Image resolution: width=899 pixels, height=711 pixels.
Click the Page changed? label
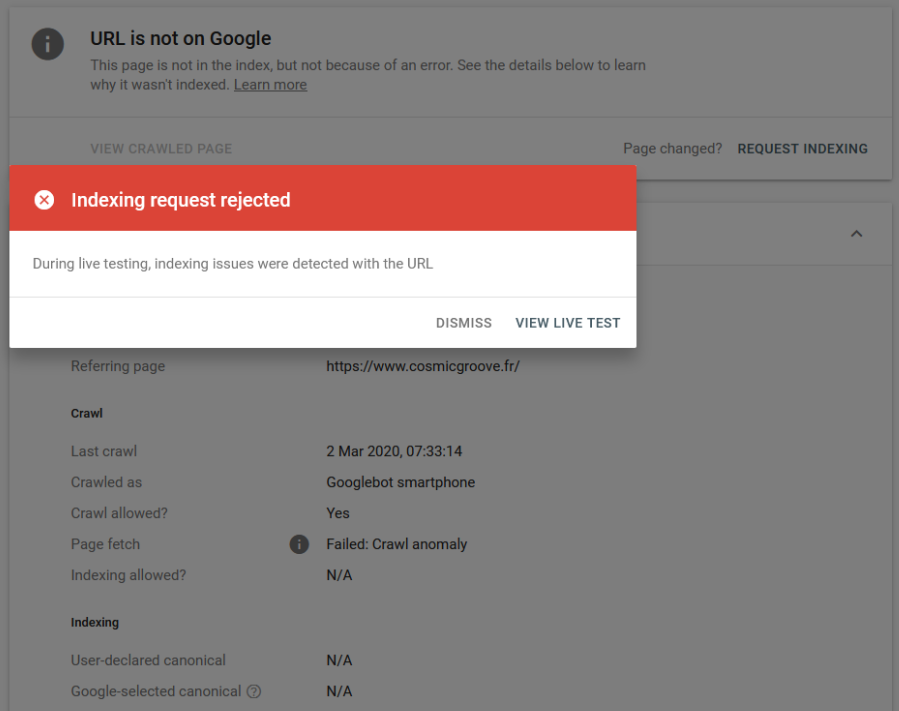(672, 149)
